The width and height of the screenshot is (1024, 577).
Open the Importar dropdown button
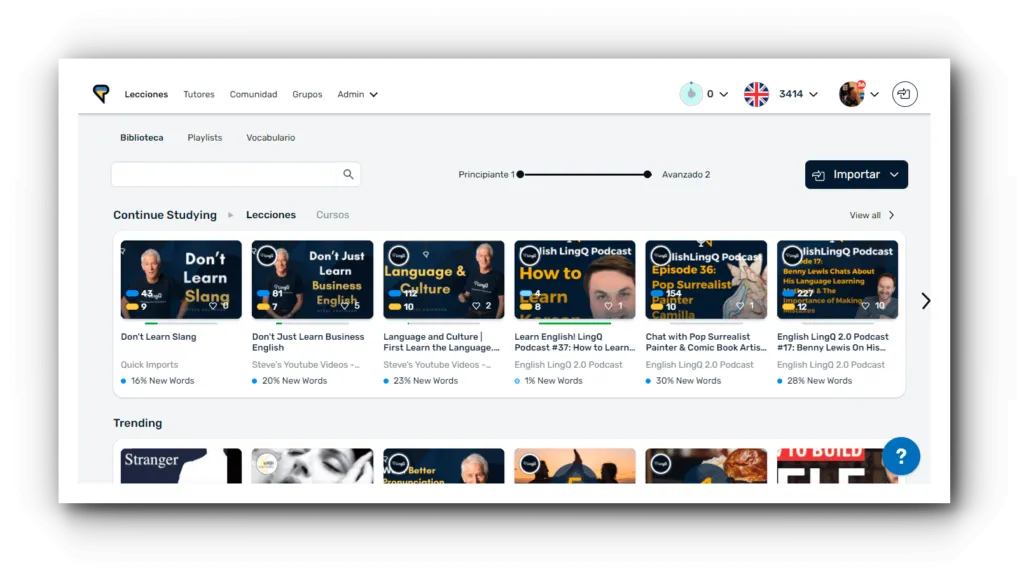click(856, 175)
